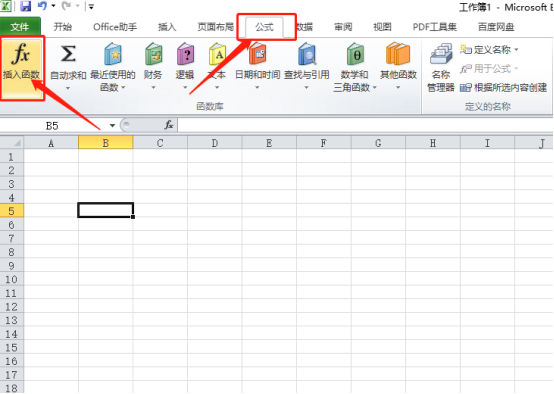
Task: Click Create from Selection (根据所选内容创建)
Action: [x=503, y=87]
